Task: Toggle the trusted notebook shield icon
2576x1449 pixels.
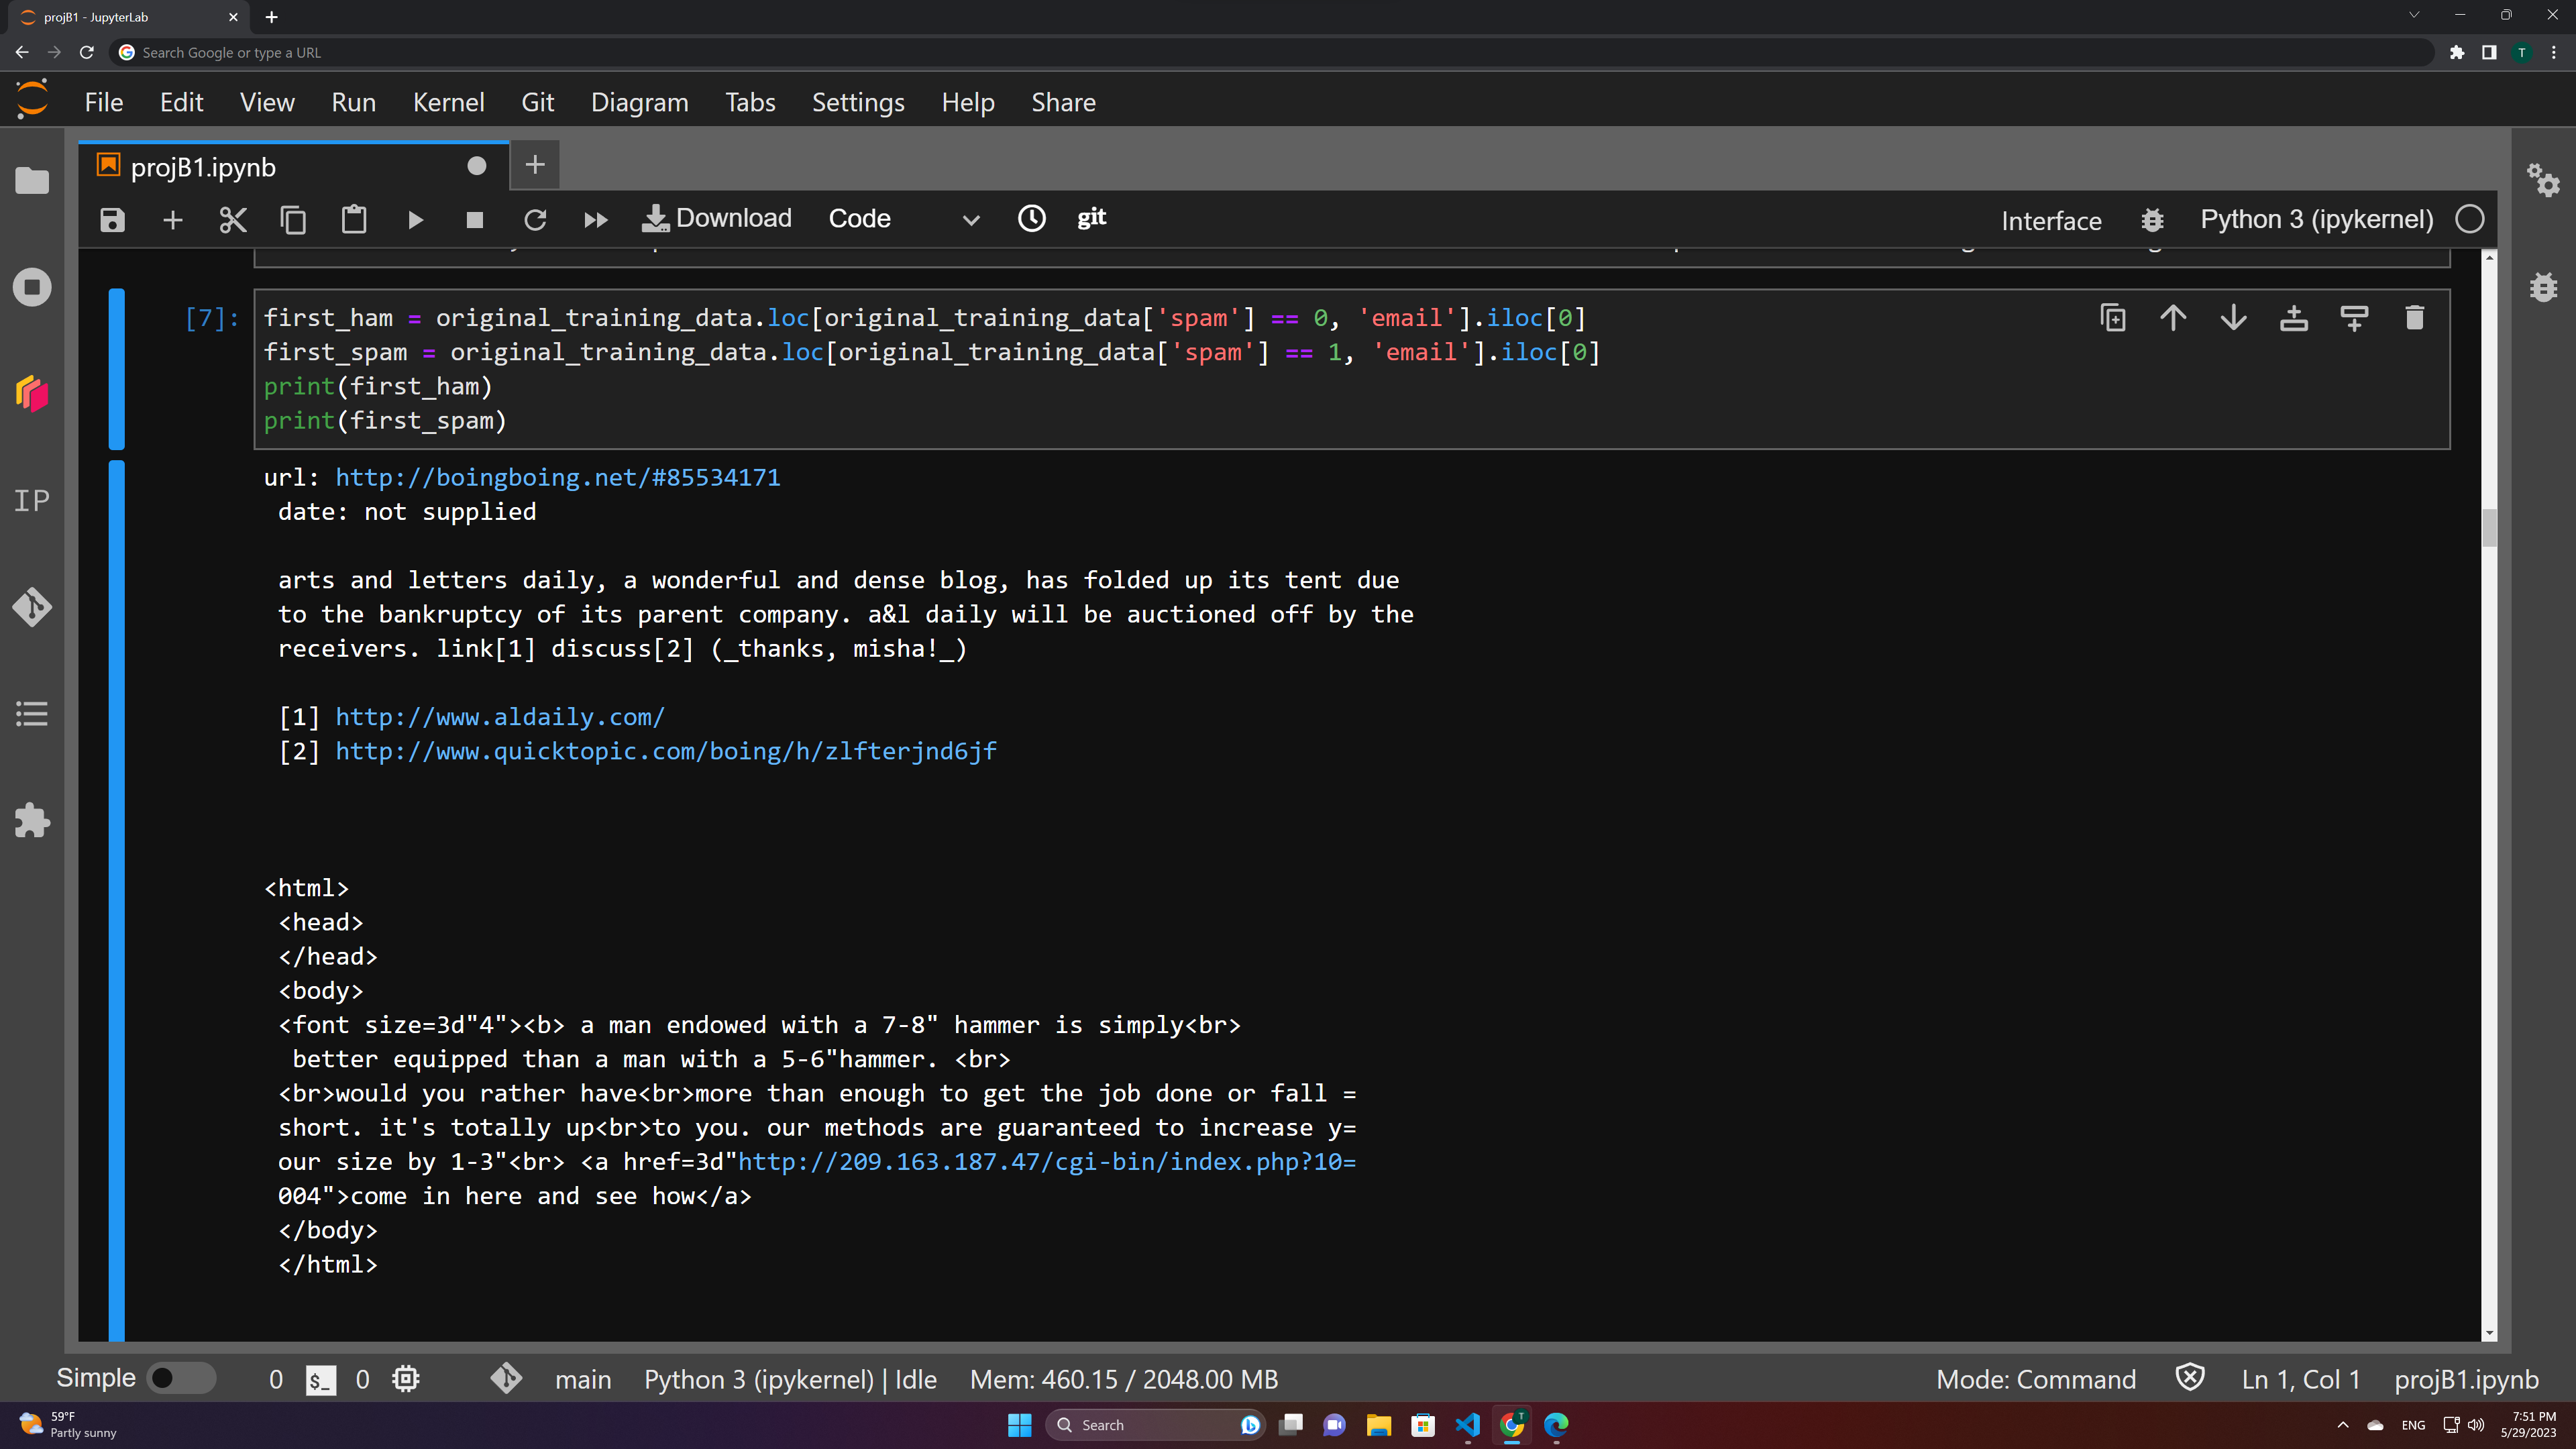Action: [x=2190, y=1378]
